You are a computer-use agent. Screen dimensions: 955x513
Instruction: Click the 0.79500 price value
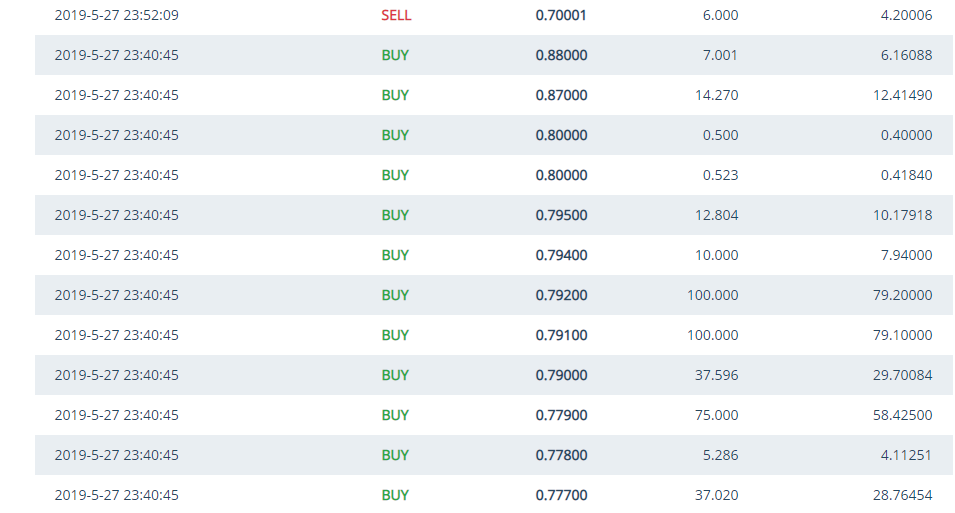(561, 216)
